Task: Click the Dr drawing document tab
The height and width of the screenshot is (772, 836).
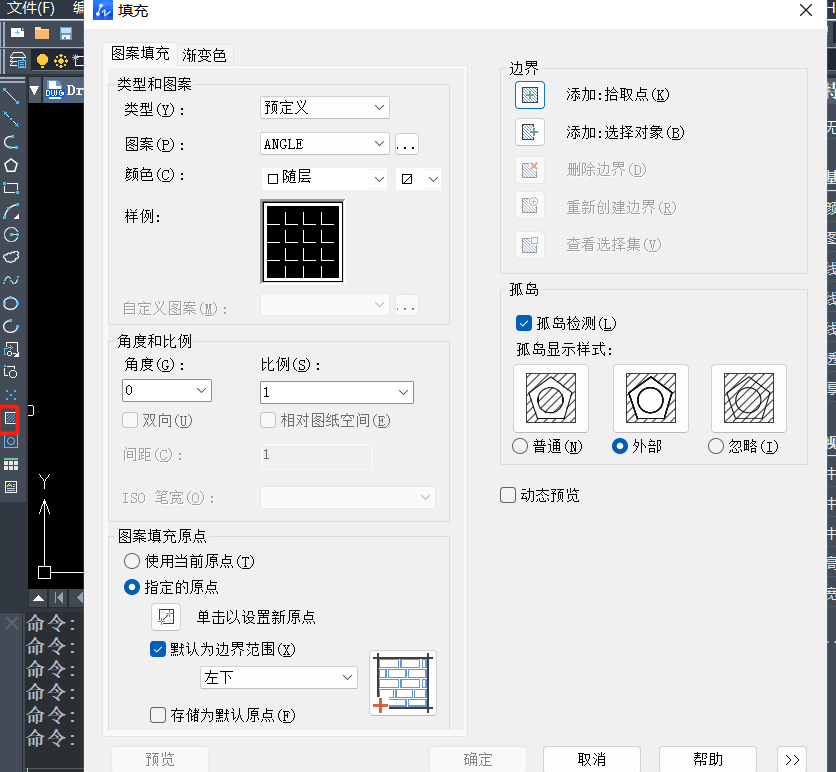Action: 64,91
